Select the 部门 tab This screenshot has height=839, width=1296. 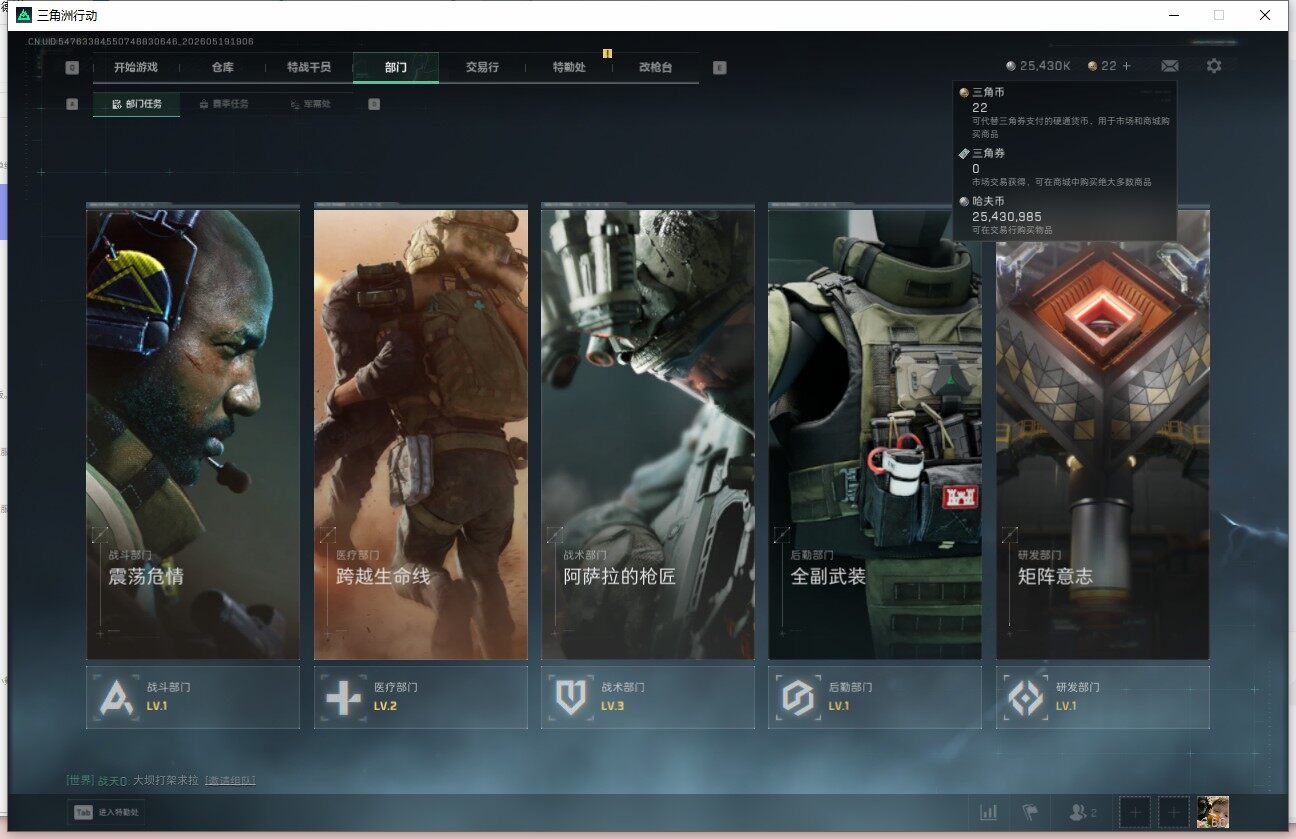396,67
